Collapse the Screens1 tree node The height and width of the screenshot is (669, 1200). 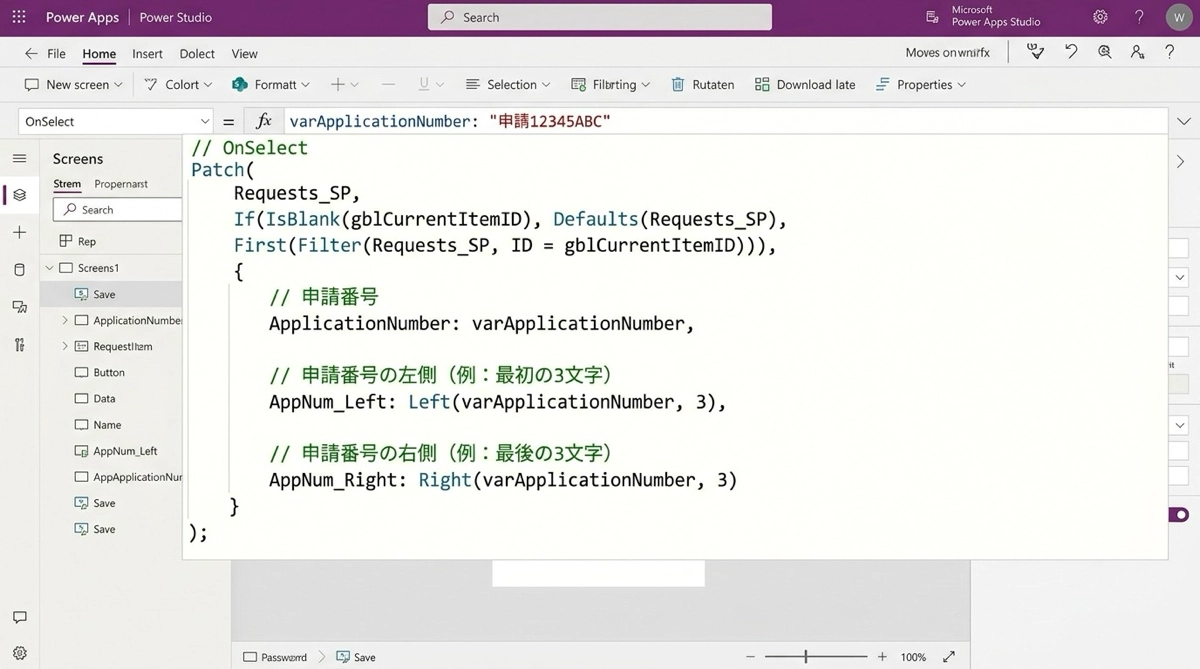49,268
